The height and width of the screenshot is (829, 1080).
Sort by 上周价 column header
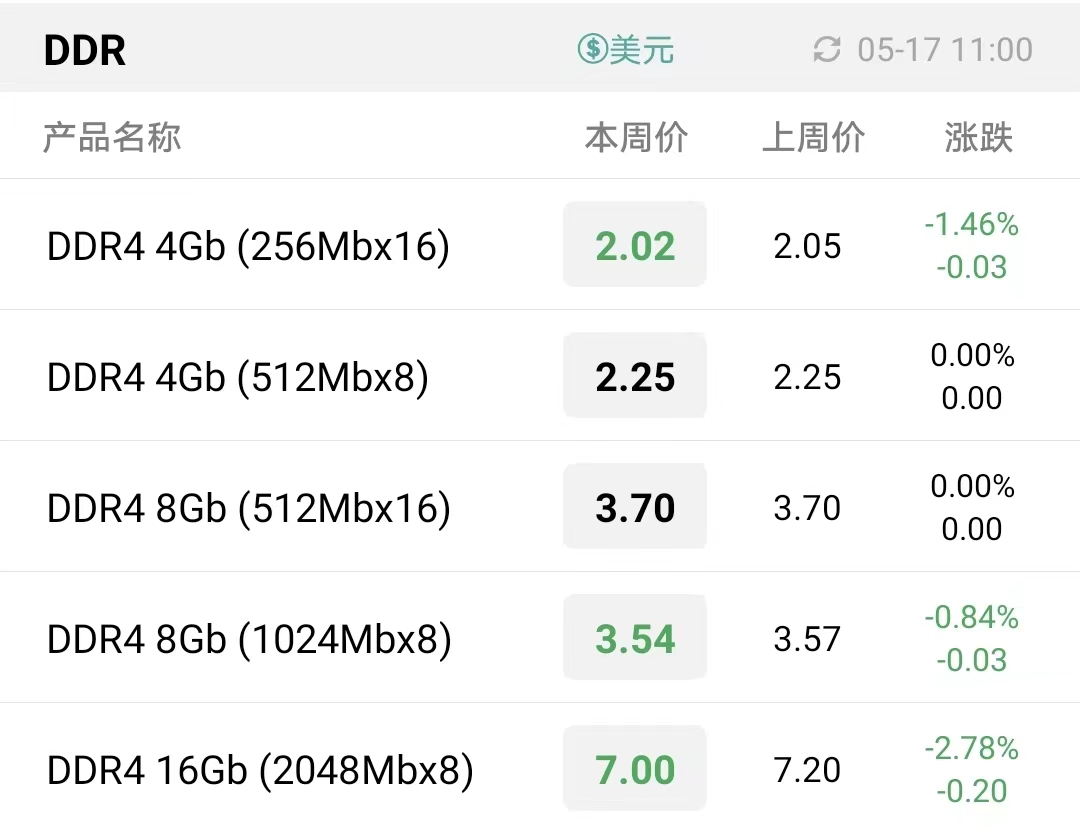813,137
